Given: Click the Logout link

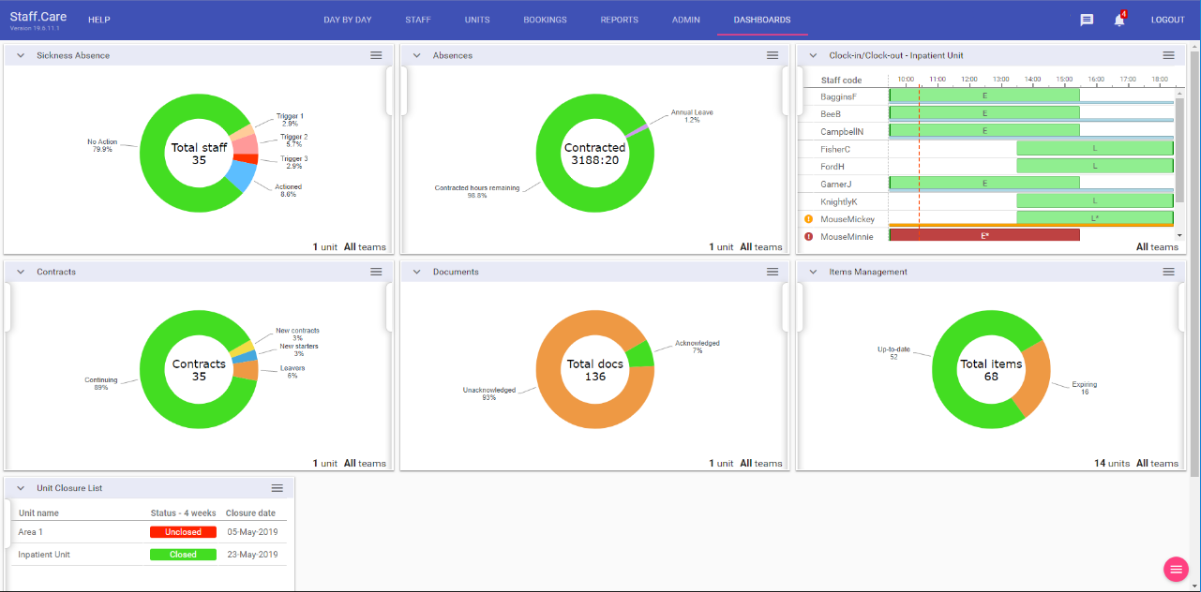Looking at the screenshot, I should (x=1167, y=20).
